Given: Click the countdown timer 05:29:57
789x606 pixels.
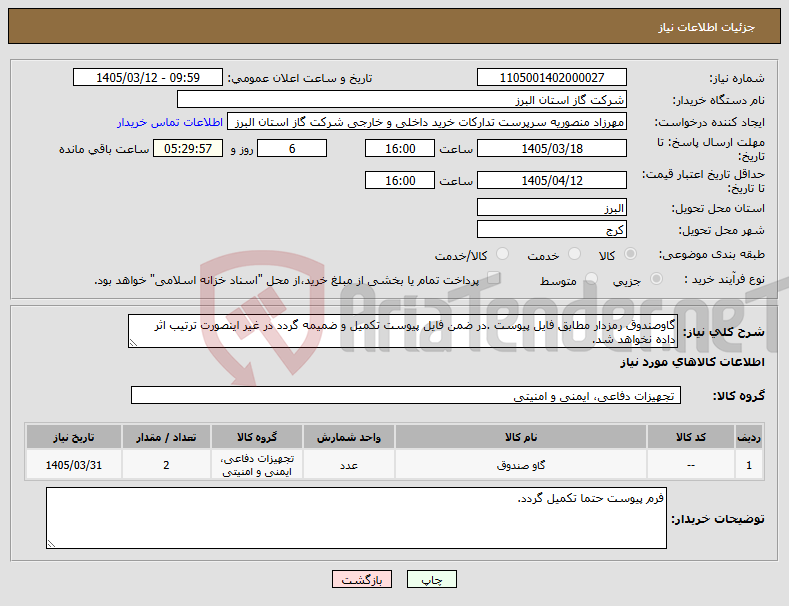Looking at the screenshot, I should pos(188,148).
